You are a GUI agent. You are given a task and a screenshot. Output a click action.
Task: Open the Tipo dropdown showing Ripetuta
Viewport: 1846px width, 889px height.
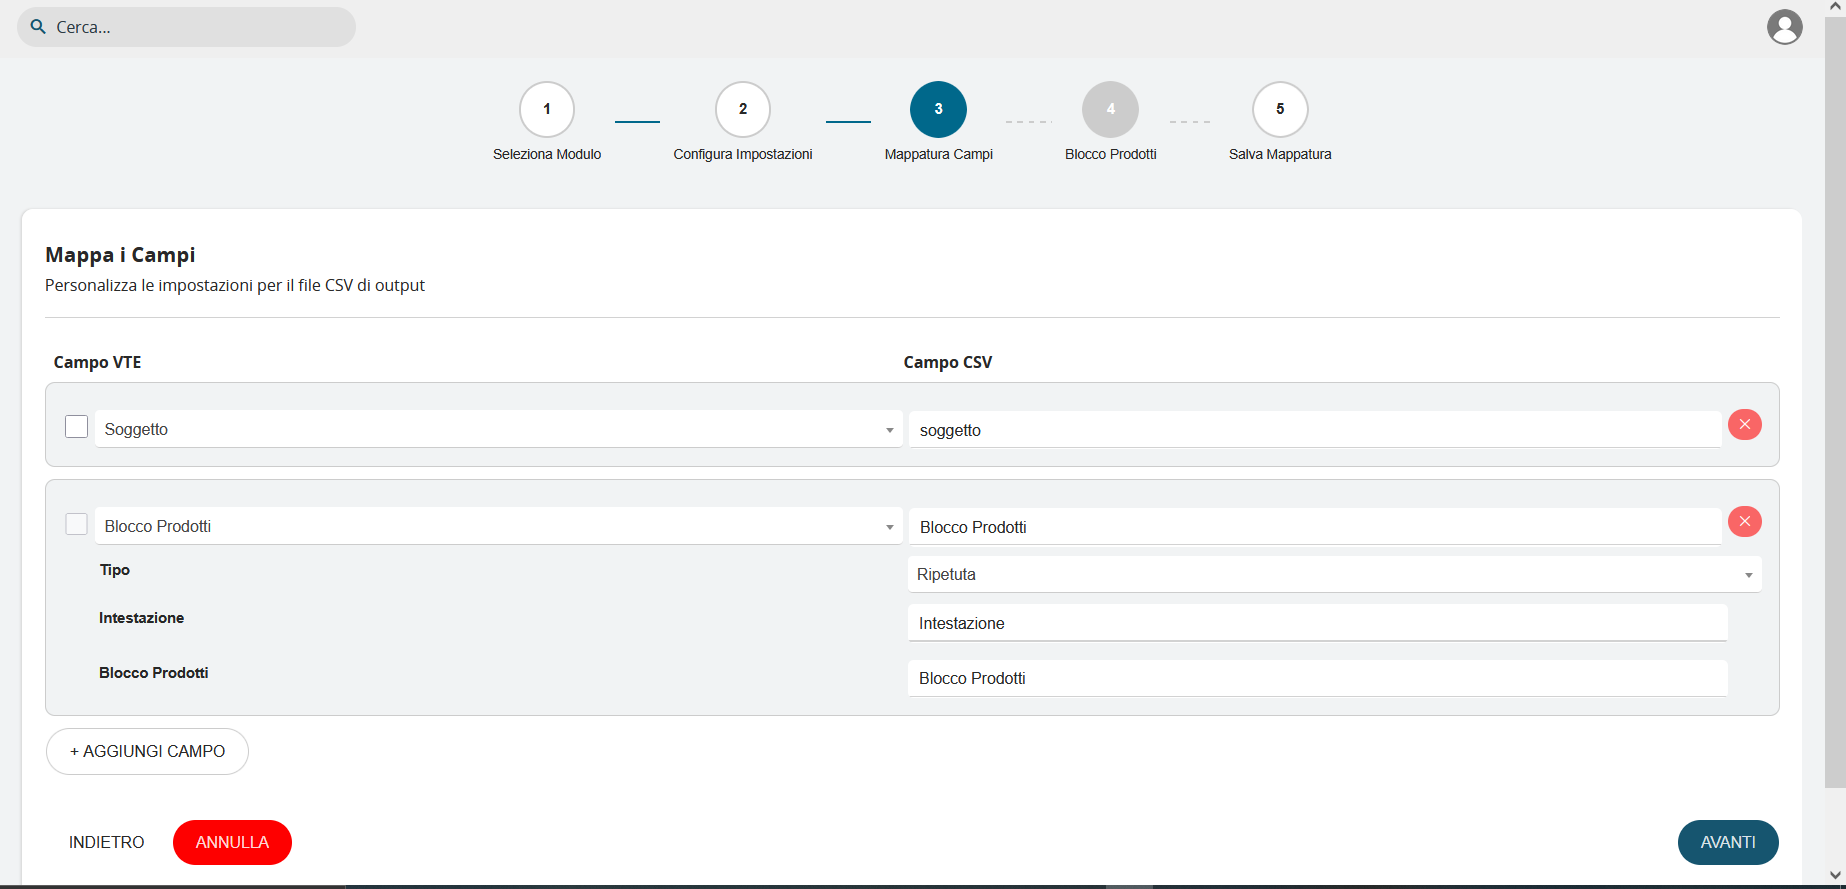point(1334,575)
